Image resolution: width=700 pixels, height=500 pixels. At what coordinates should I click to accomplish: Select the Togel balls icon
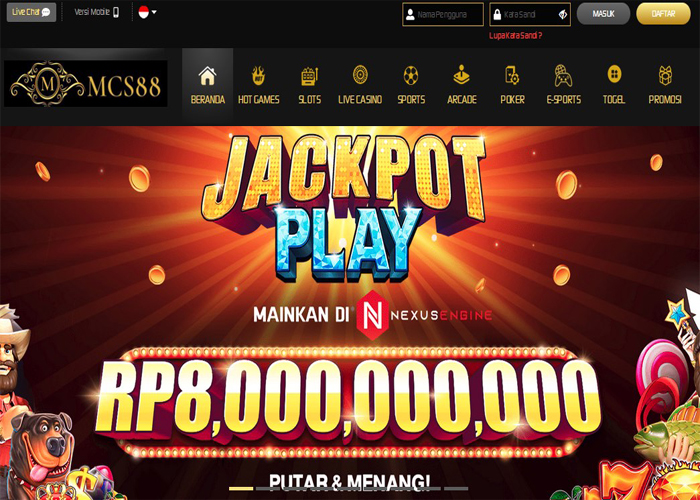click(614, 74)
